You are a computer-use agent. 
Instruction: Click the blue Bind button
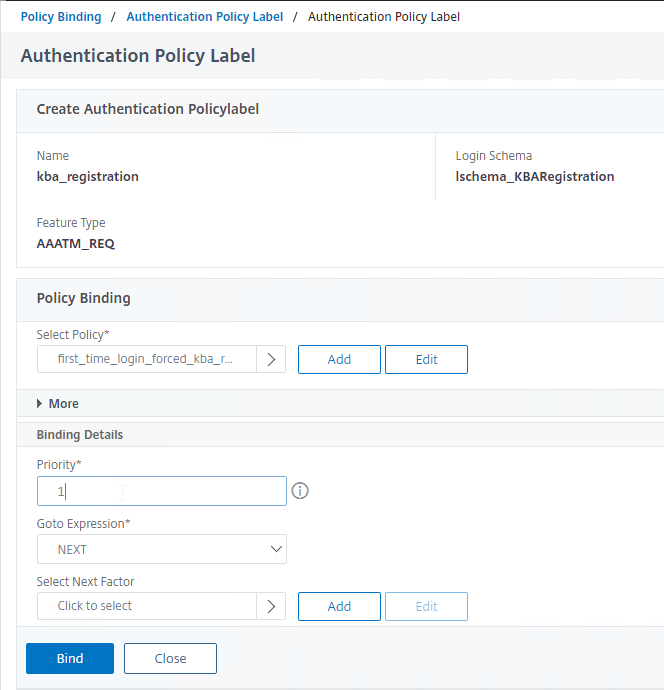pyautogui.click(x=70, y=658)
